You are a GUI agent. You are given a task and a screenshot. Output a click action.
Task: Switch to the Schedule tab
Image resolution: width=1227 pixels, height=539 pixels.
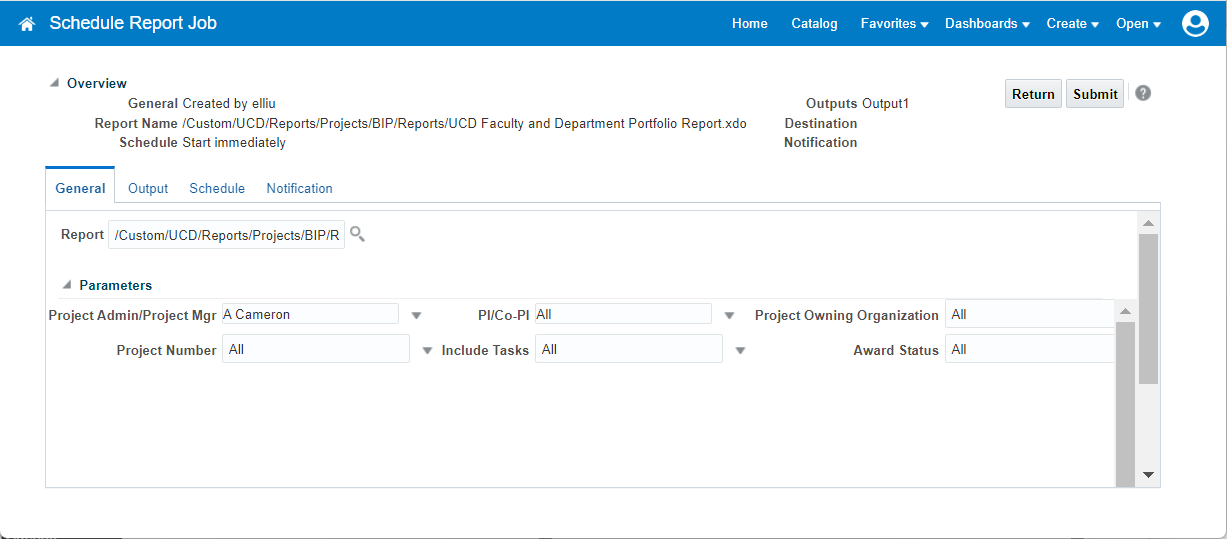pyautogui.click(x=217, y=188)
